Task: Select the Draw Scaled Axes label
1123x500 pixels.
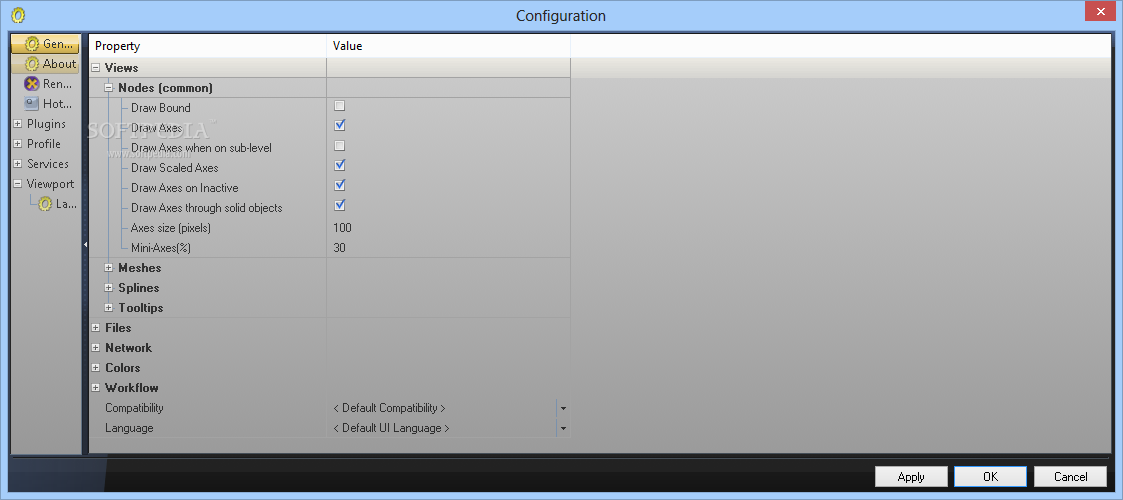Action: point(175,168)
